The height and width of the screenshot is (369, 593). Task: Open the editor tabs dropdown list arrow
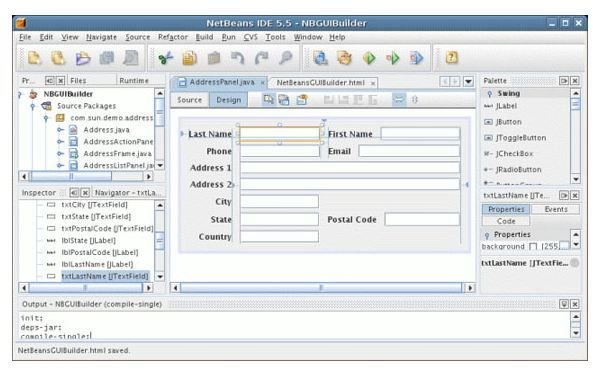pos(468,81)
